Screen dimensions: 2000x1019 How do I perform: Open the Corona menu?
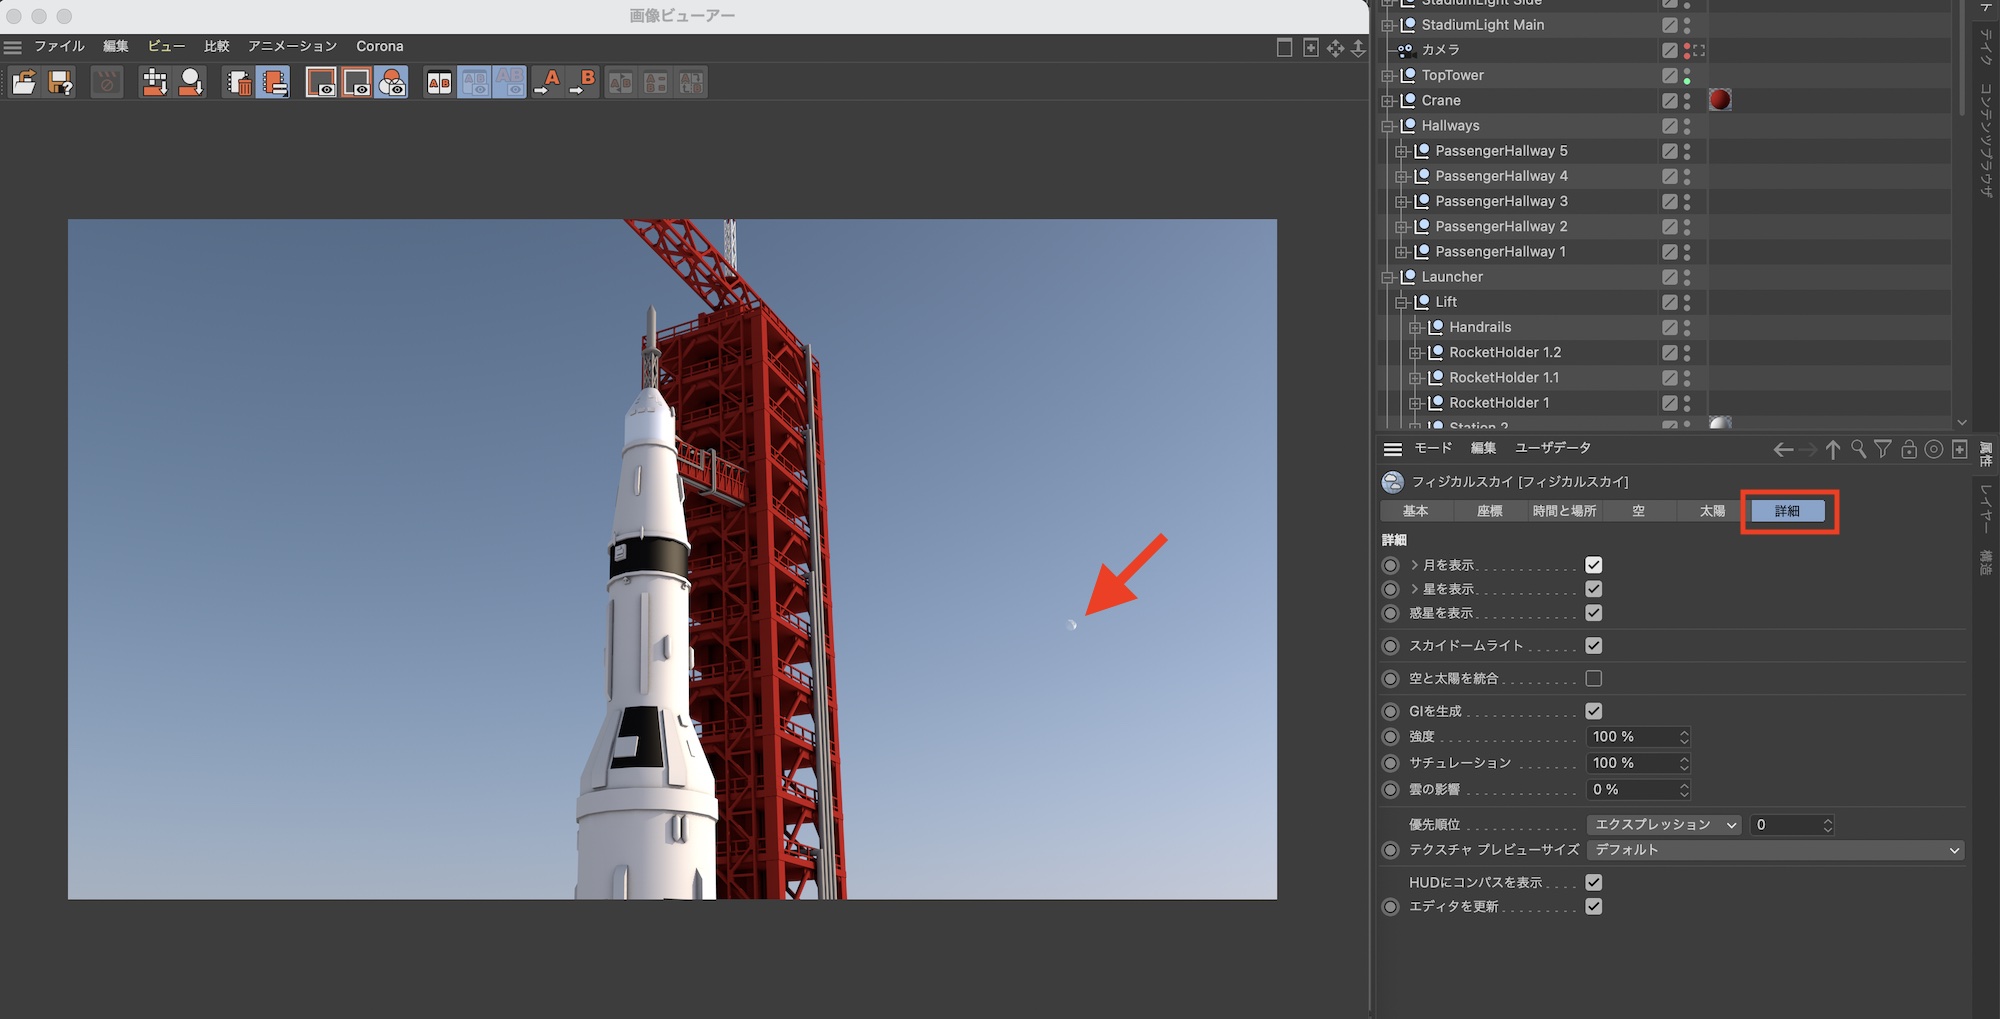[379, 46]
